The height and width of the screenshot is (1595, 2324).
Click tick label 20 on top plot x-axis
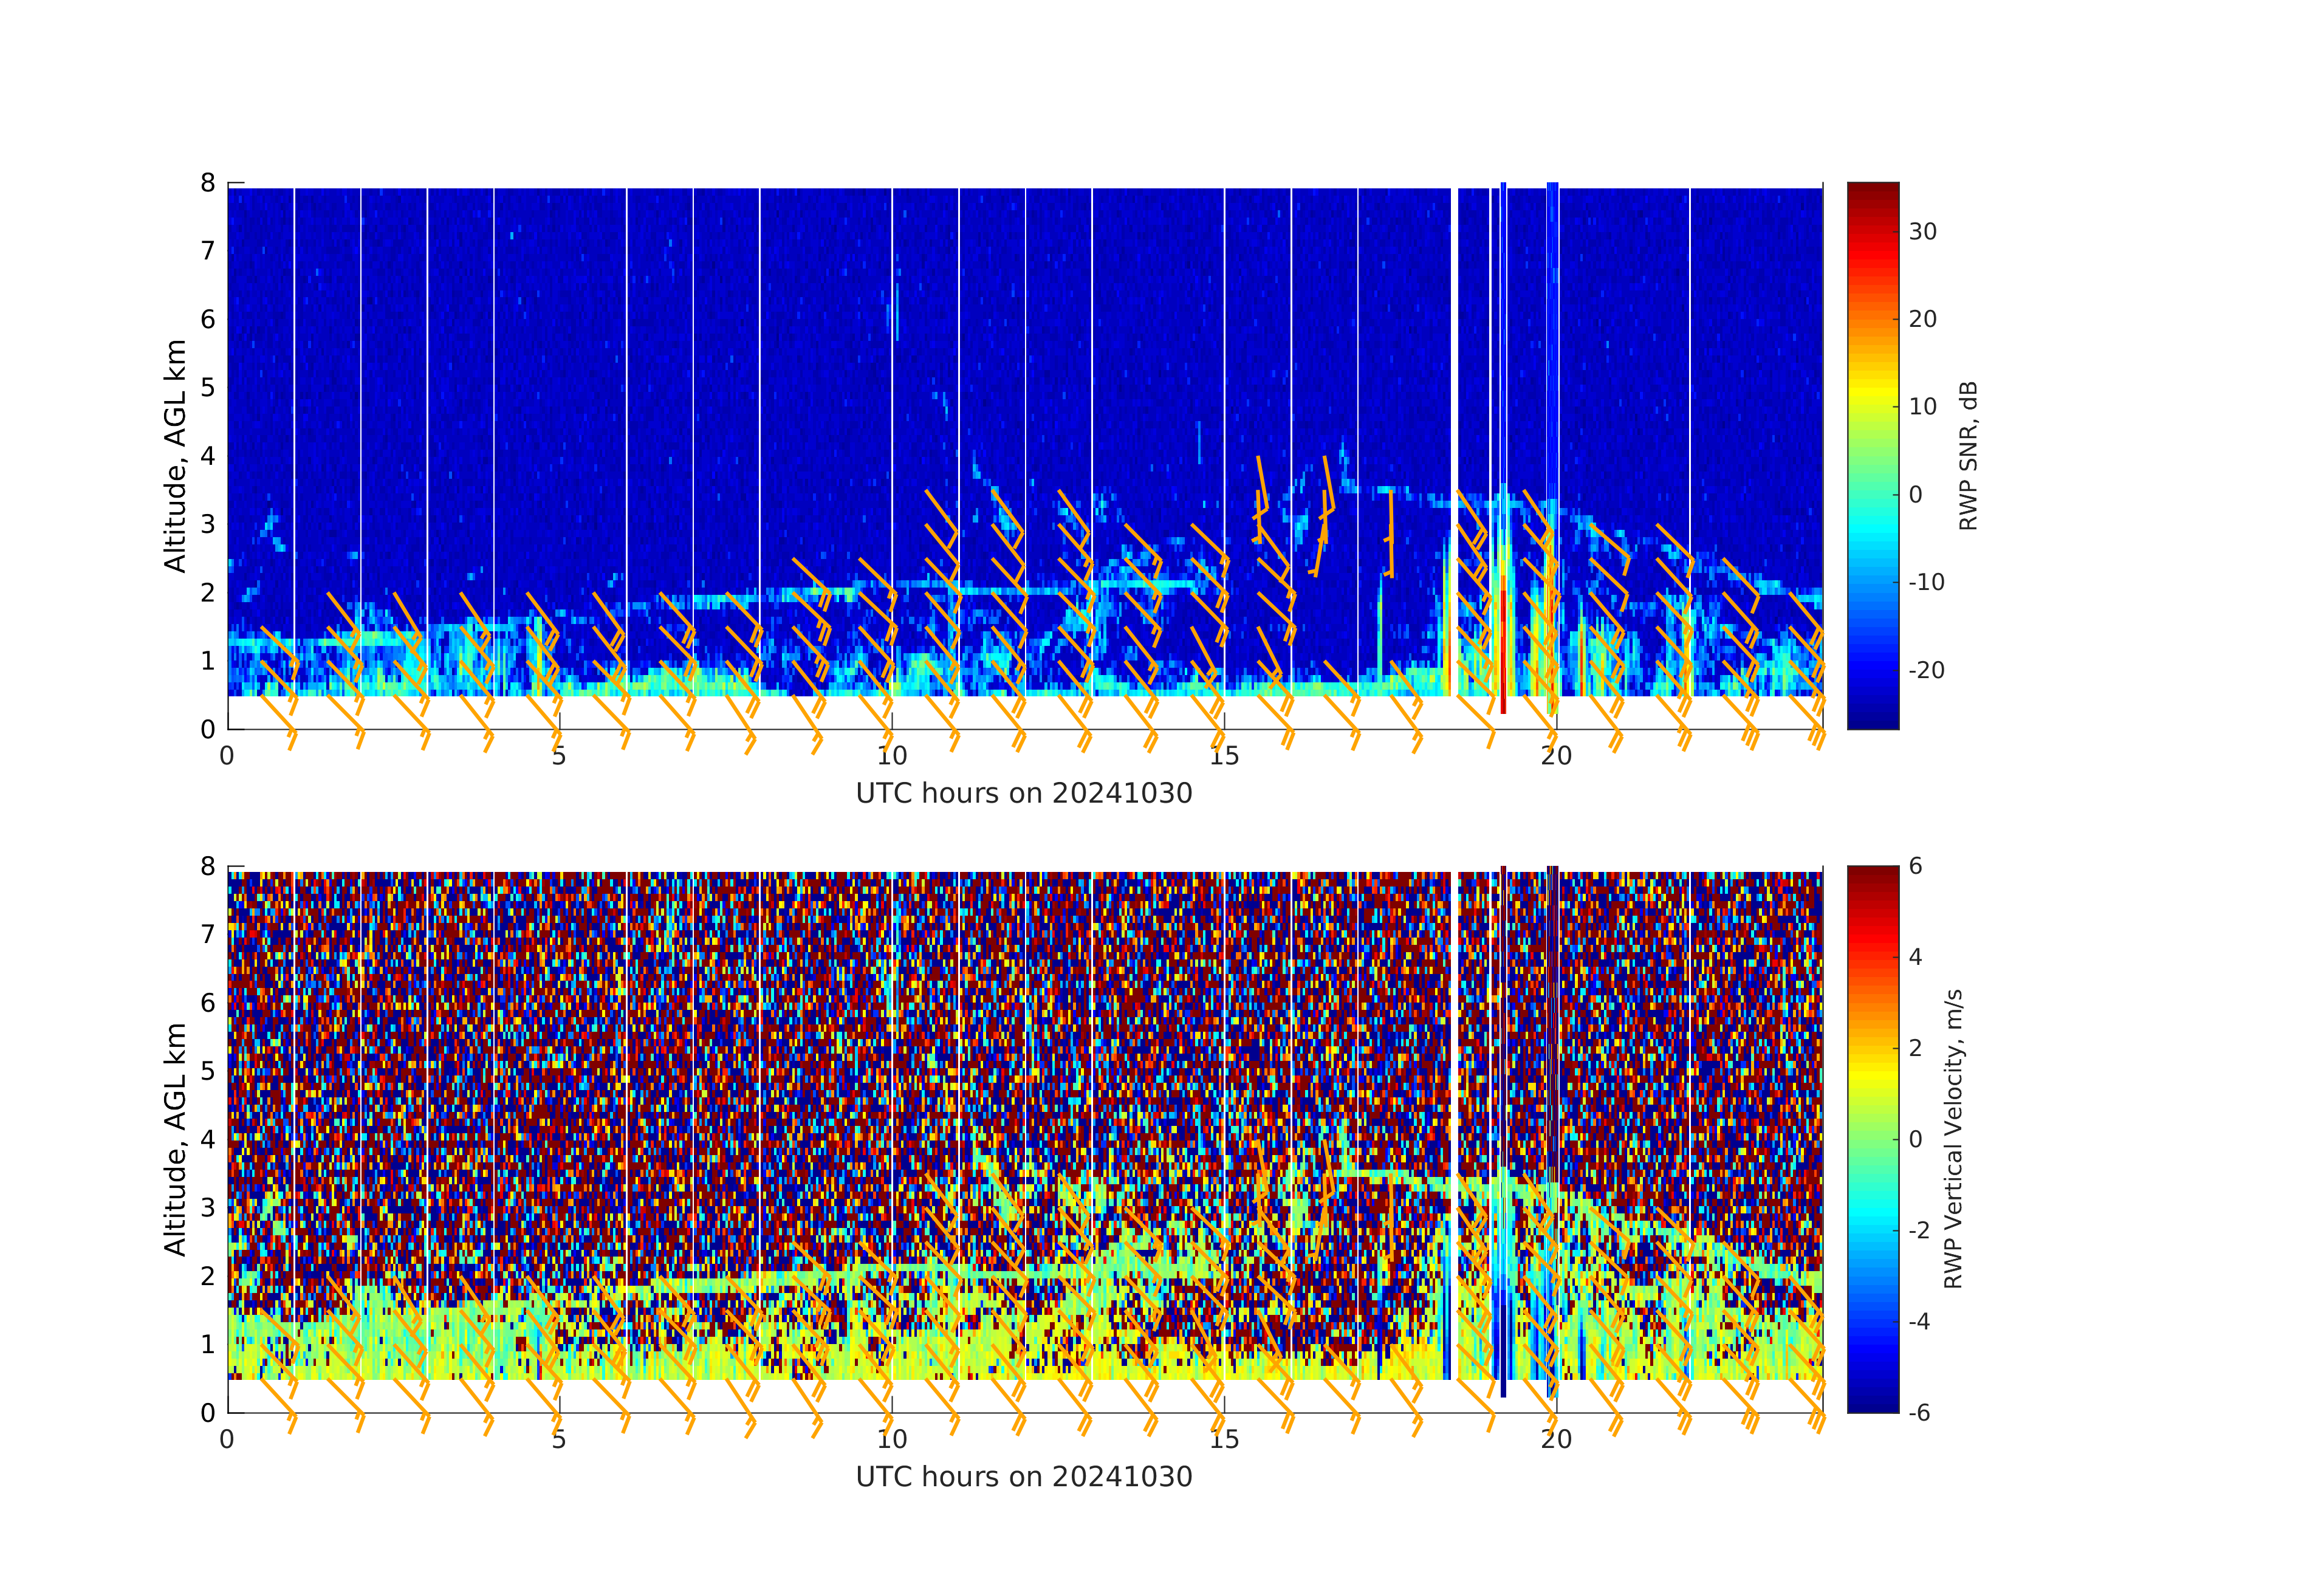tap(1556, 756)
